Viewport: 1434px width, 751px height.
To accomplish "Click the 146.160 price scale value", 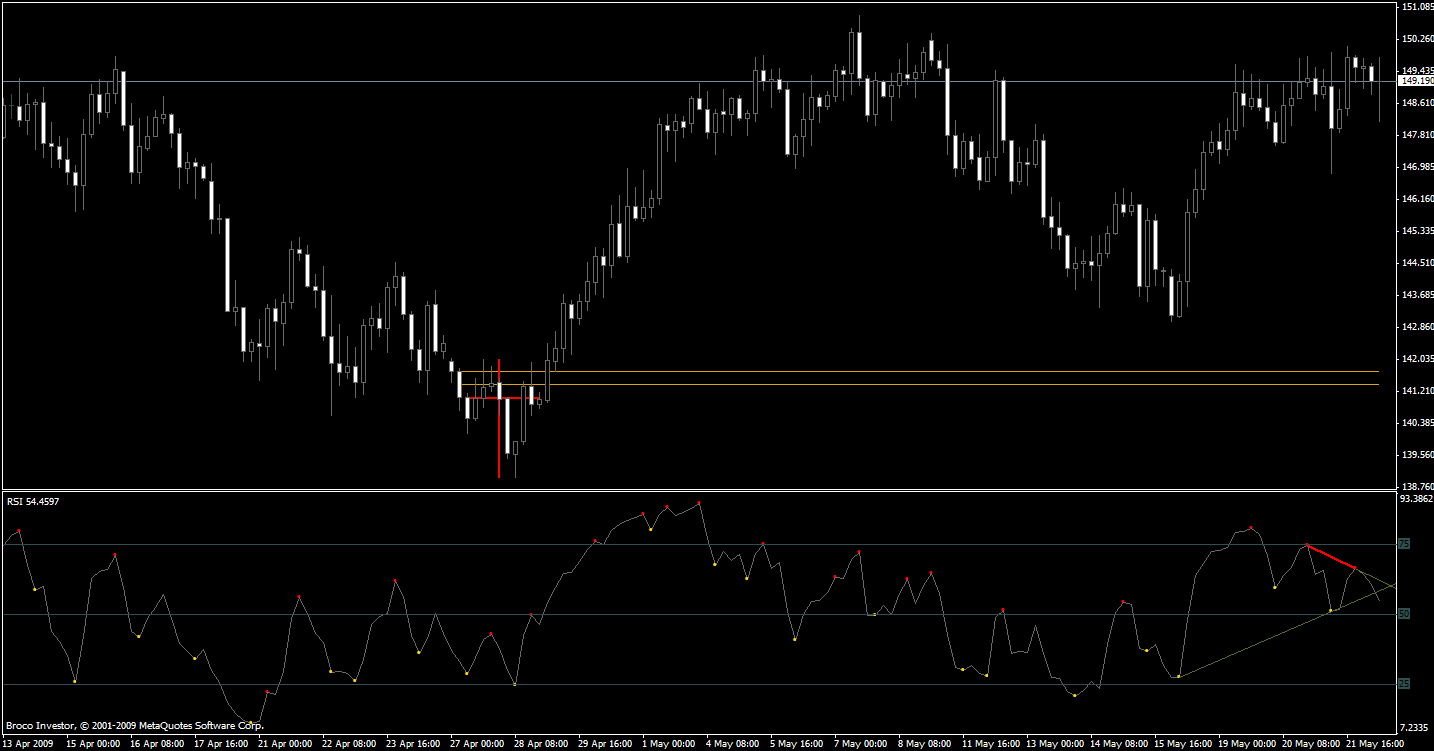I will 1418,199.
